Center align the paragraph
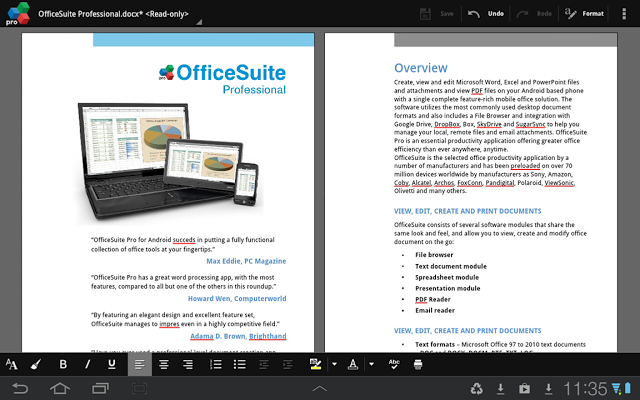The height and width of the screenshot is (400, 640). 163,365
